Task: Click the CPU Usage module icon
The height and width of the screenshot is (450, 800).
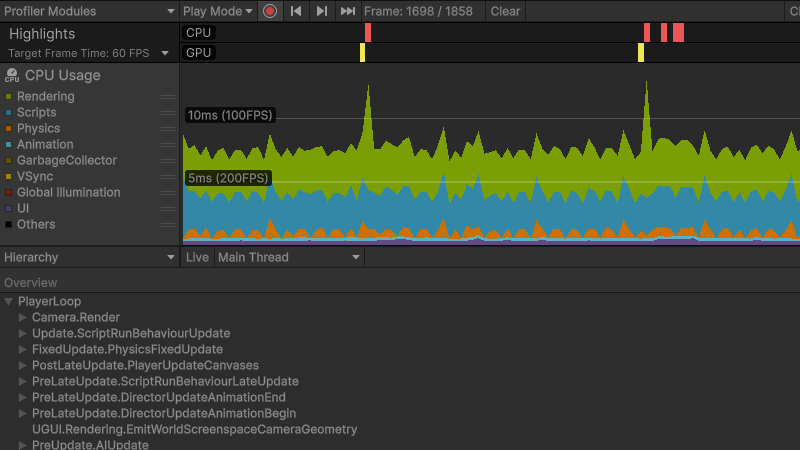Action: coord(12,75)
